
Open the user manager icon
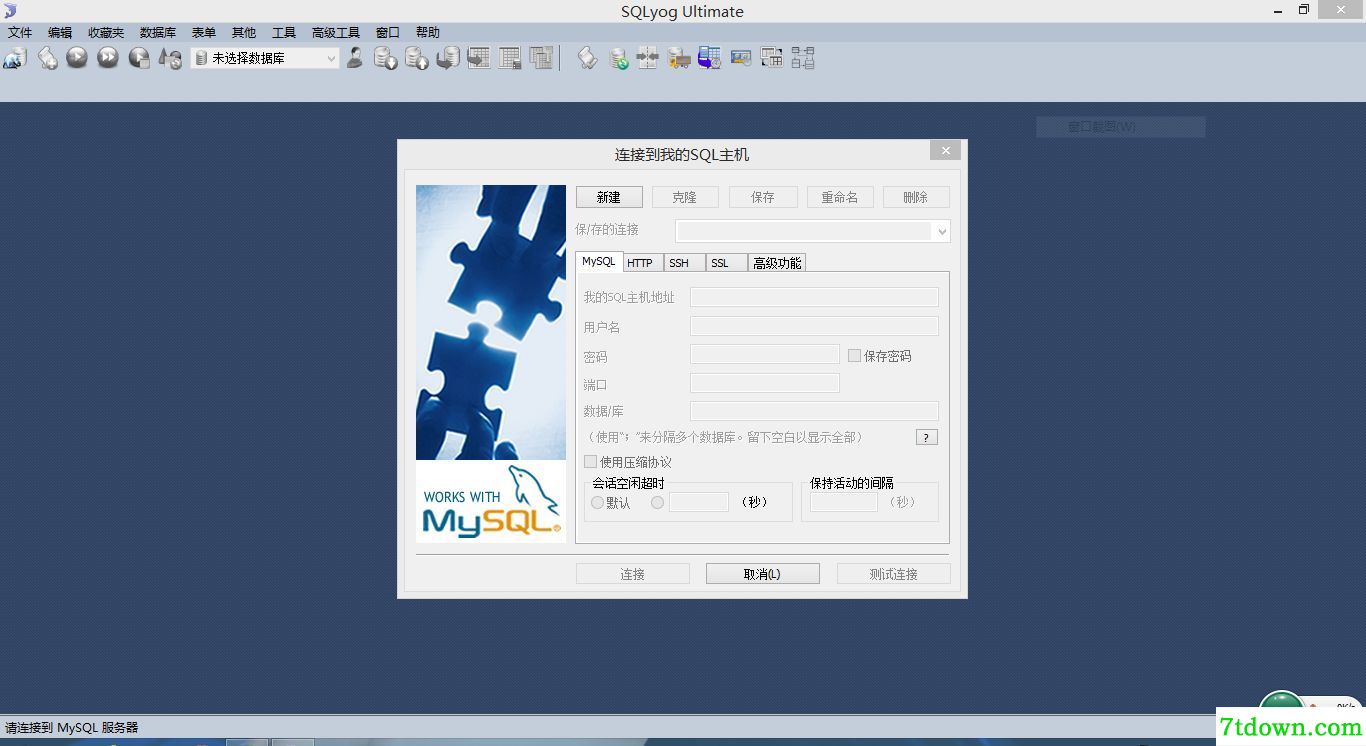click(355, 58)
